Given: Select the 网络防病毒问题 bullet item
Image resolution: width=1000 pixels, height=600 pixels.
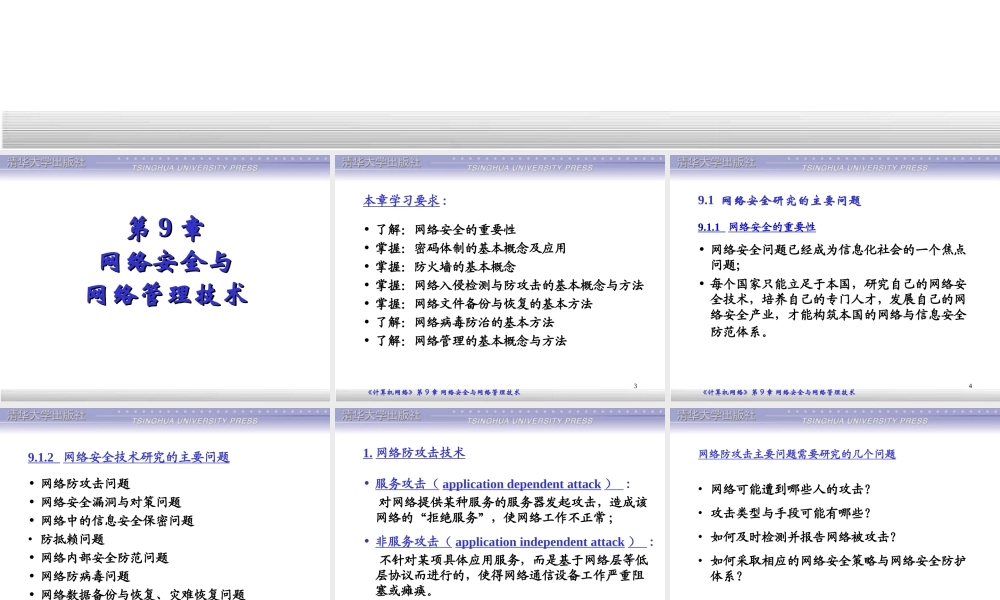Looking at the screenshot, I should (88, 576).
